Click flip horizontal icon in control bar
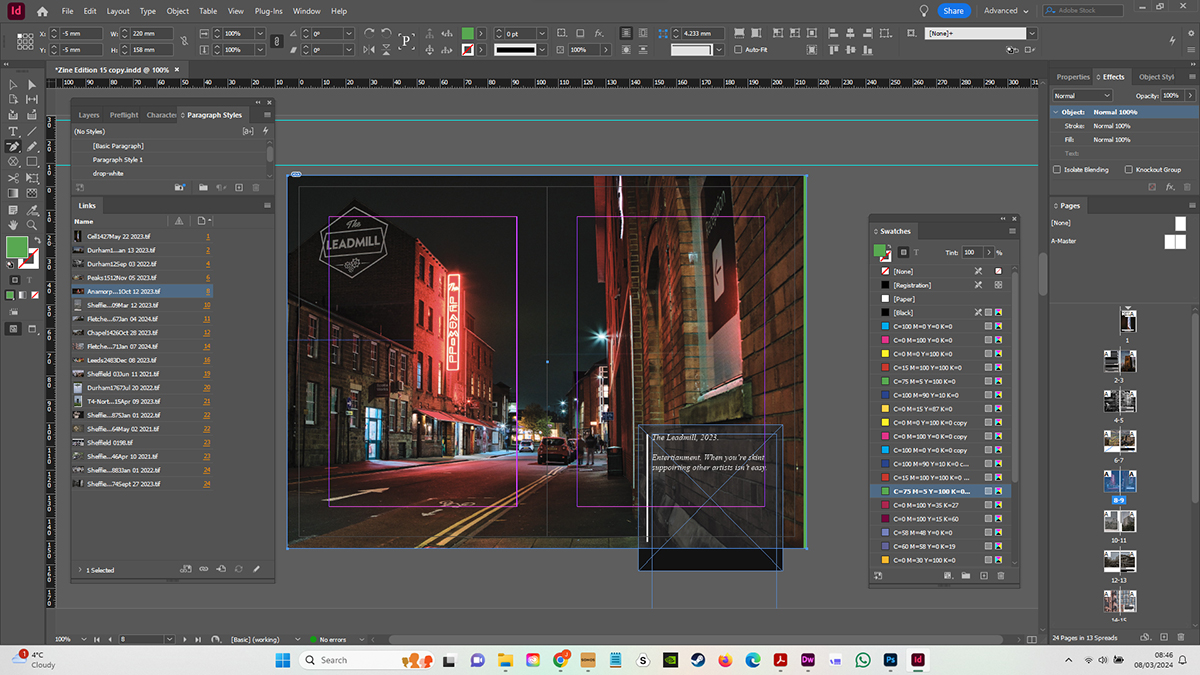 click(369, 50)
